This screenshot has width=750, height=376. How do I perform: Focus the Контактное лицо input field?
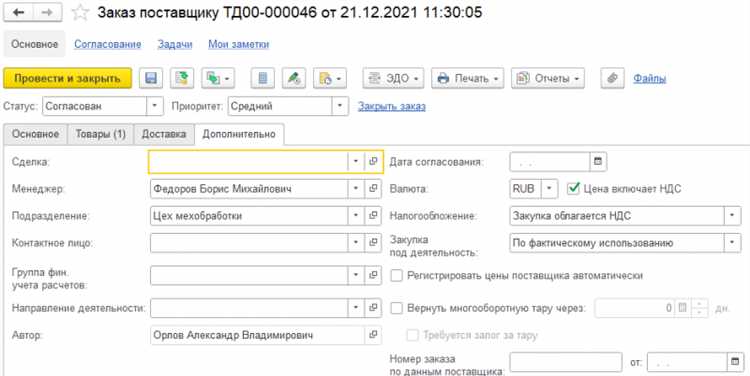[x=249, y=243]
